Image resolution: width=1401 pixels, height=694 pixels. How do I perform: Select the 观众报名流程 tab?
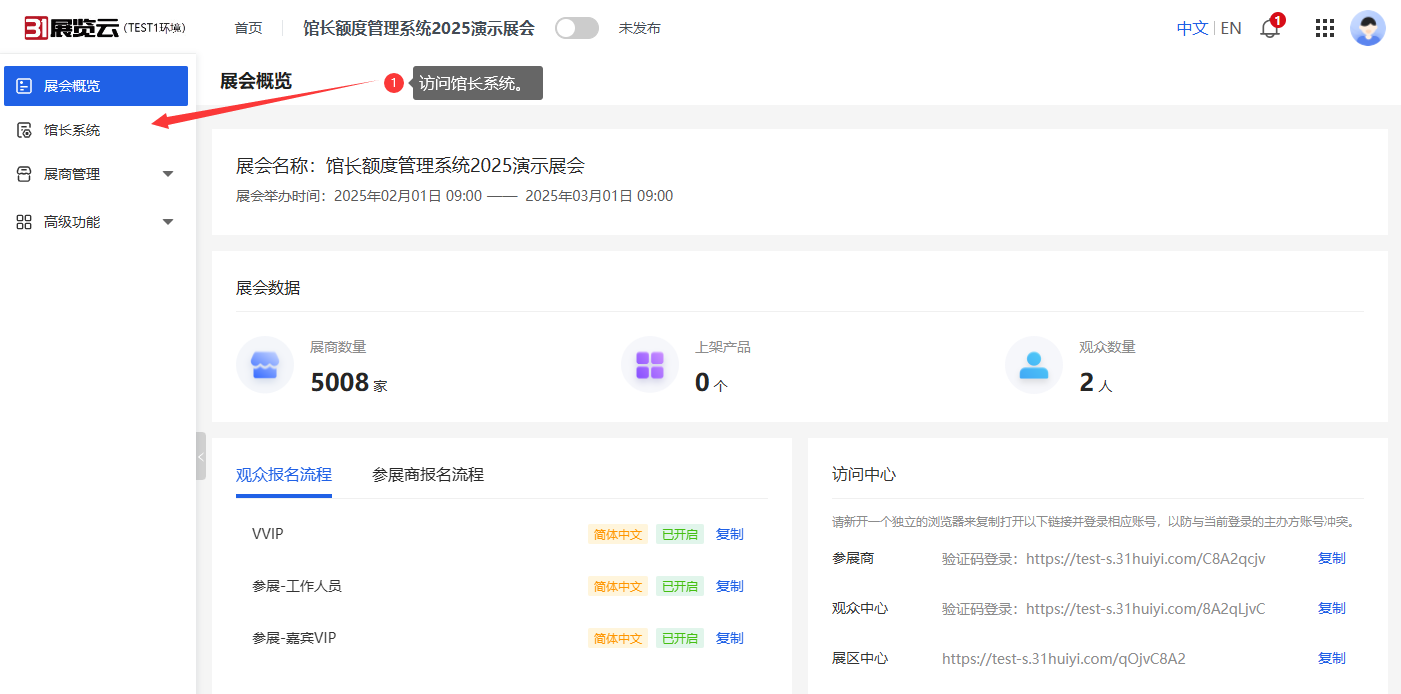(x=284, y=474)
